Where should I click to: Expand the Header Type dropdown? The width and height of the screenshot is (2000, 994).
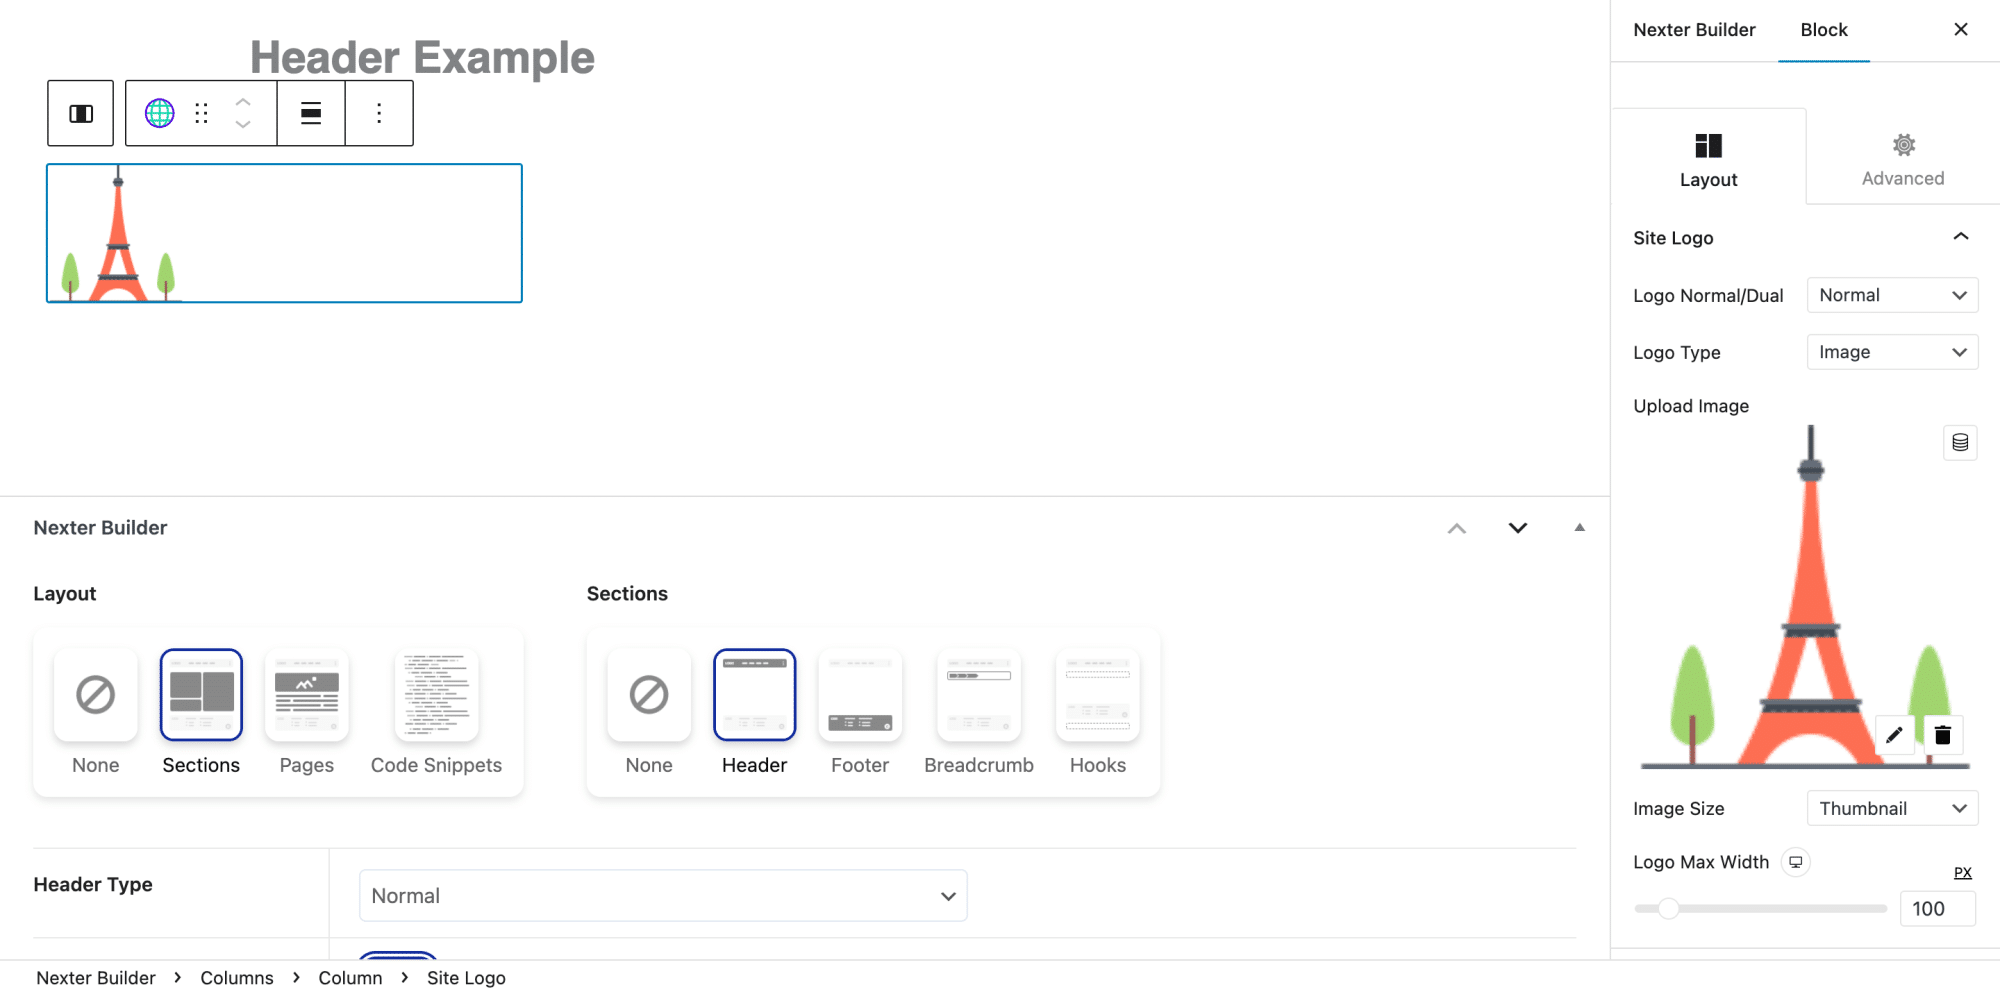click(663, 896)
